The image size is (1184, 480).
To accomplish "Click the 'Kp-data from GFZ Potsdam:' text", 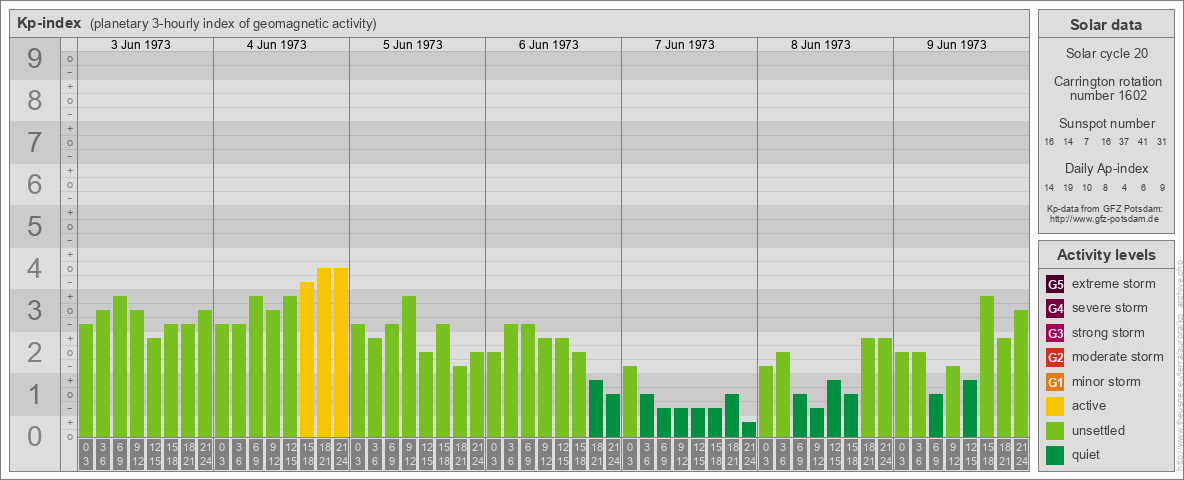I will pos(1103,209).
